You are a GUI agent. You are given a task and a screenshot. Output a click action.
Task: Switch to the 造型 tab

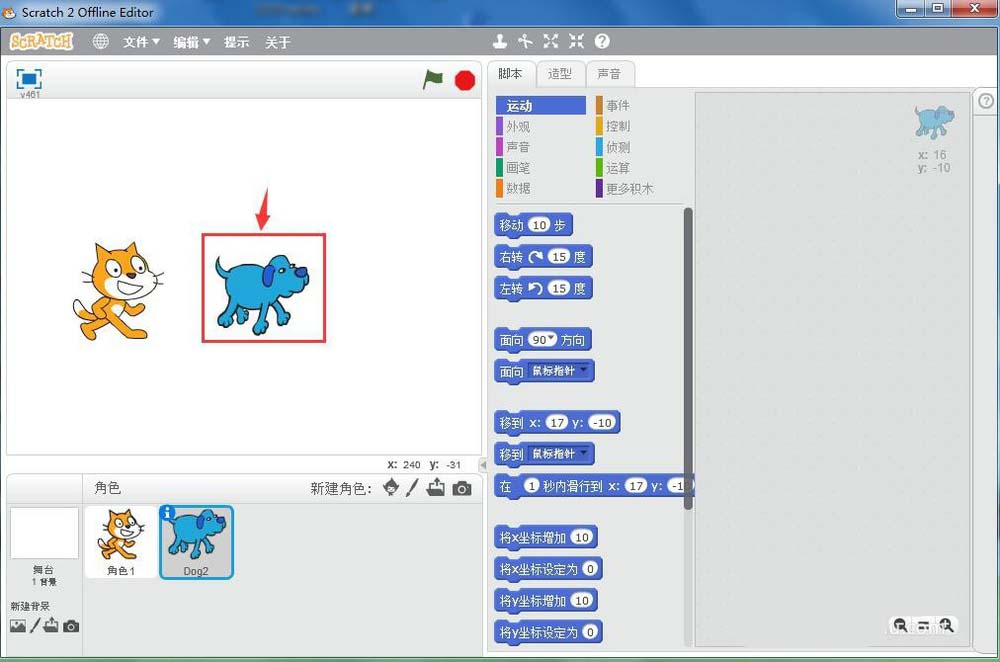[560, 74]
